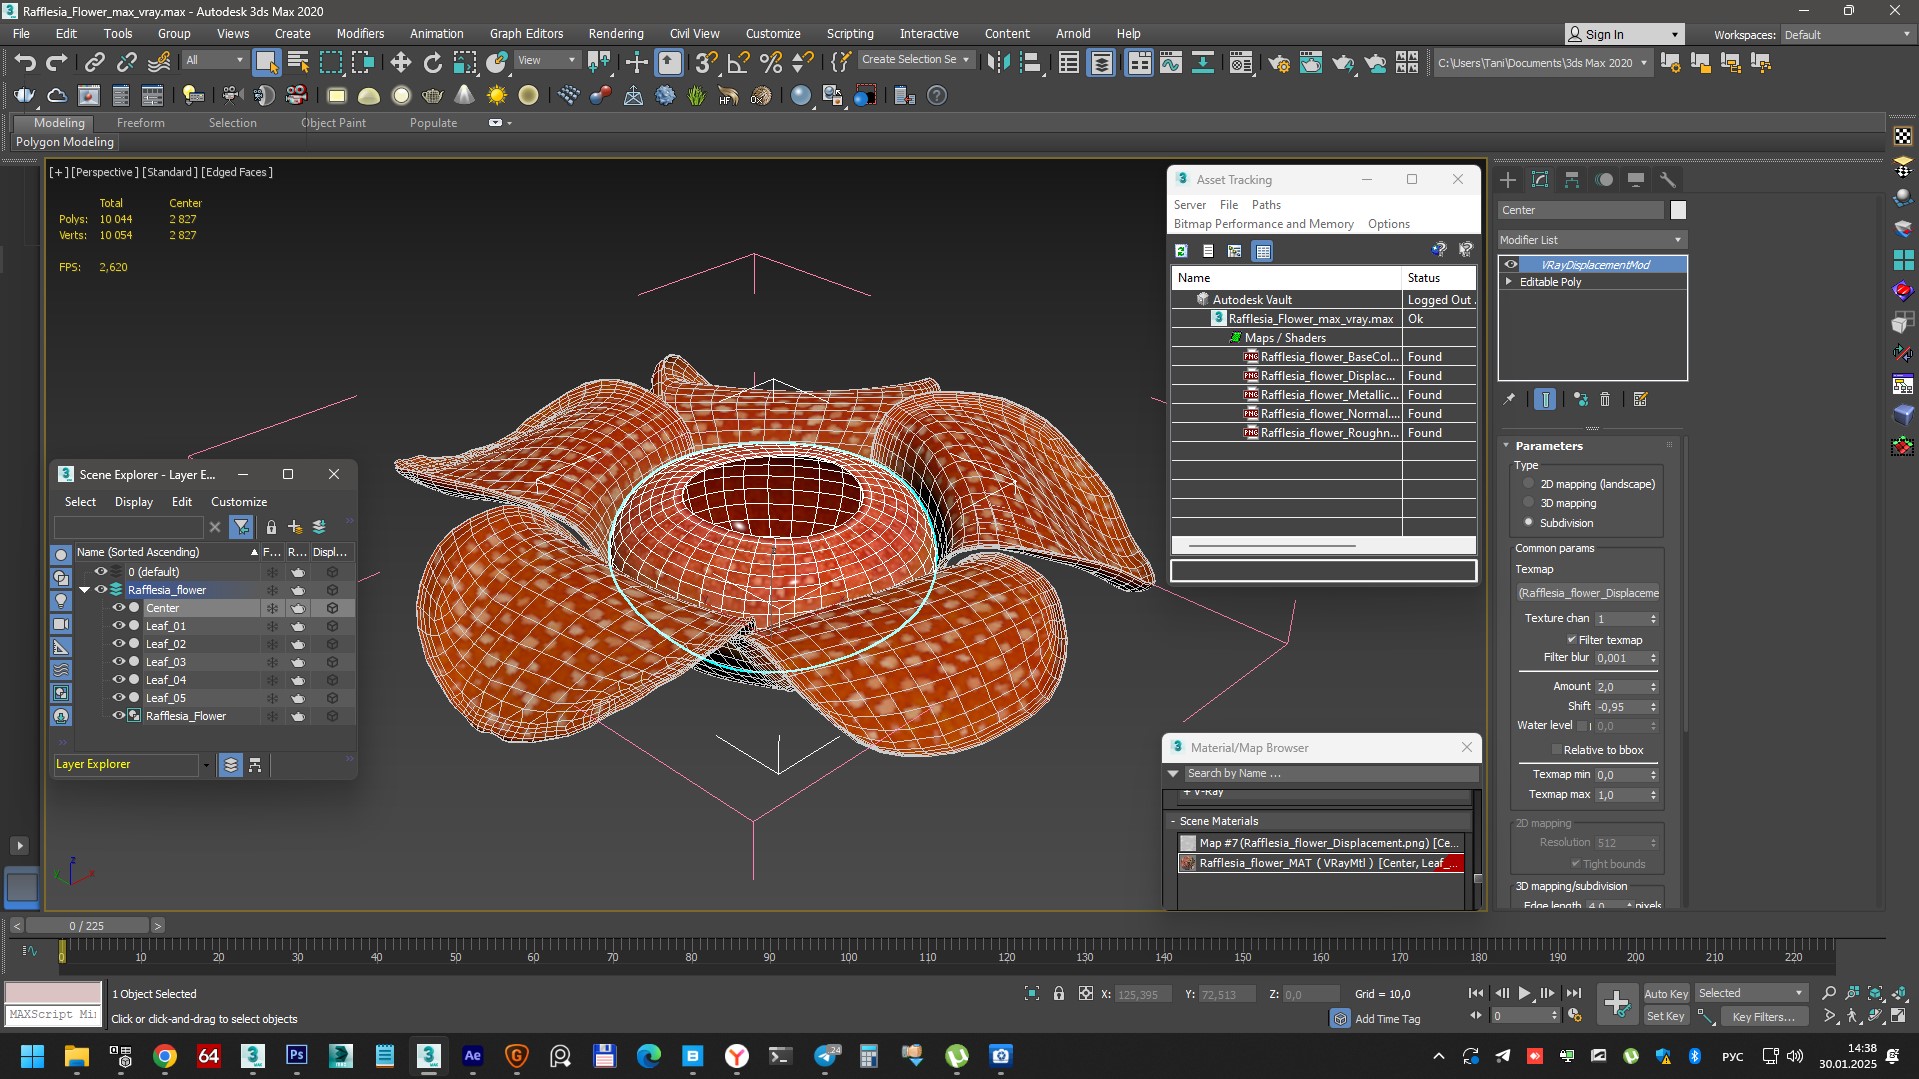Select Rafflesia_flower_MAT in Scene Materials
This screenshot has height=1079, width=1919.
click(1320, 863)
